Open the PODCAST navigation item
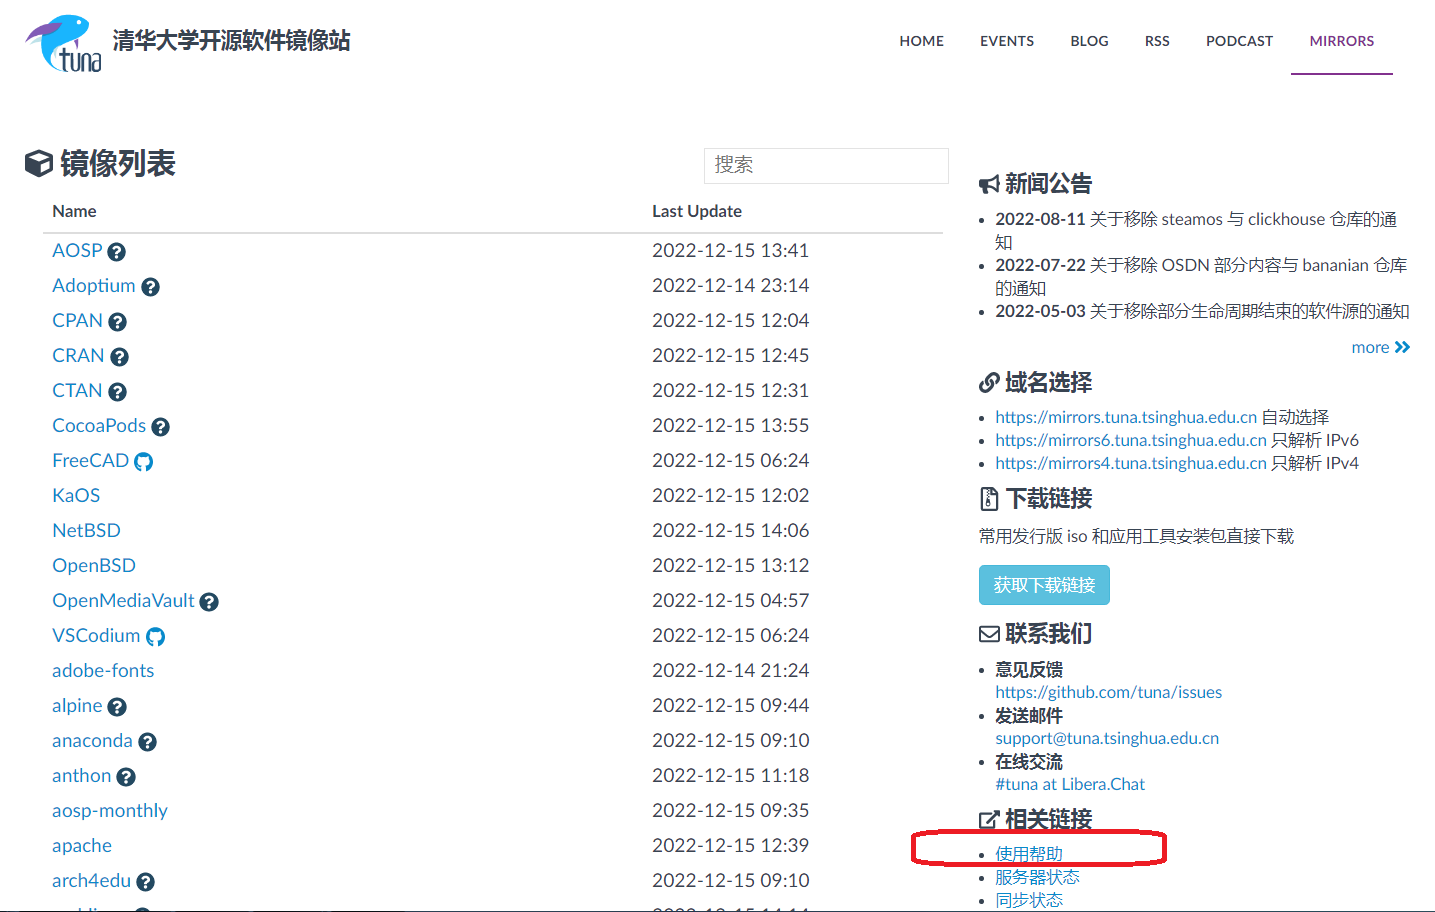The image size is (1435, 912). click(x=1239, y=41)
